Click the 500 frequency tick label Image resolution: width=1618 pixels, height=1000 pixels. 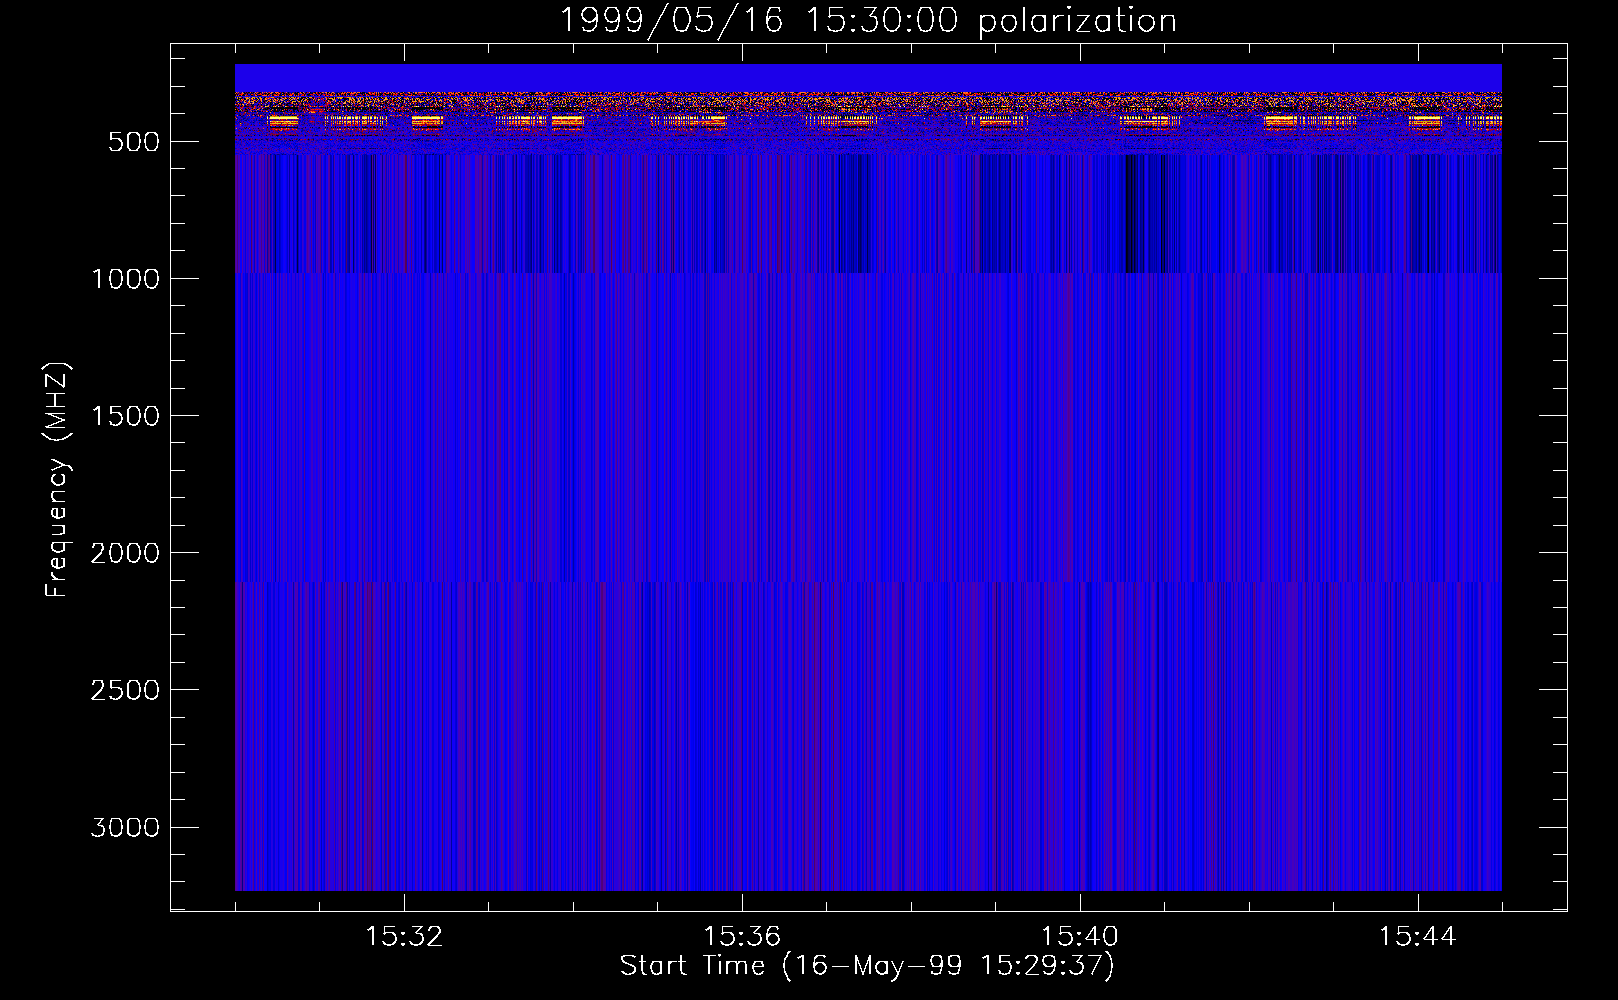coord(134,142)
